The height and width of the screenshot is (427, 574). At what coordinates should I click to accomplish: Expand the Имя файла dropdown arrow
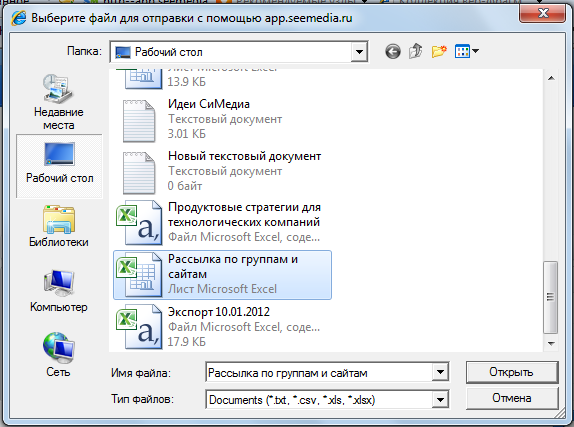[x=440, y=373]
